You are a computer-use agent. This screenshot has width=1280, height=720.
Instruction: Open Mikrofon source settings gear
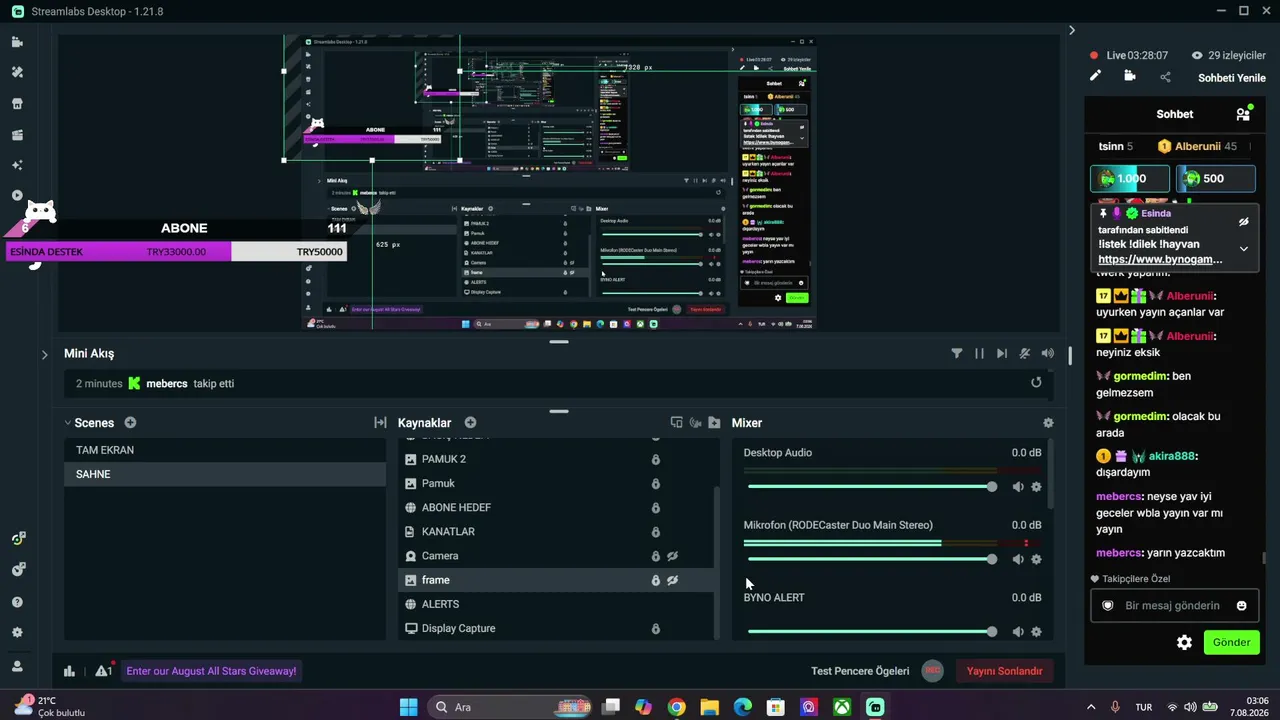click(x=1036, y=559)
